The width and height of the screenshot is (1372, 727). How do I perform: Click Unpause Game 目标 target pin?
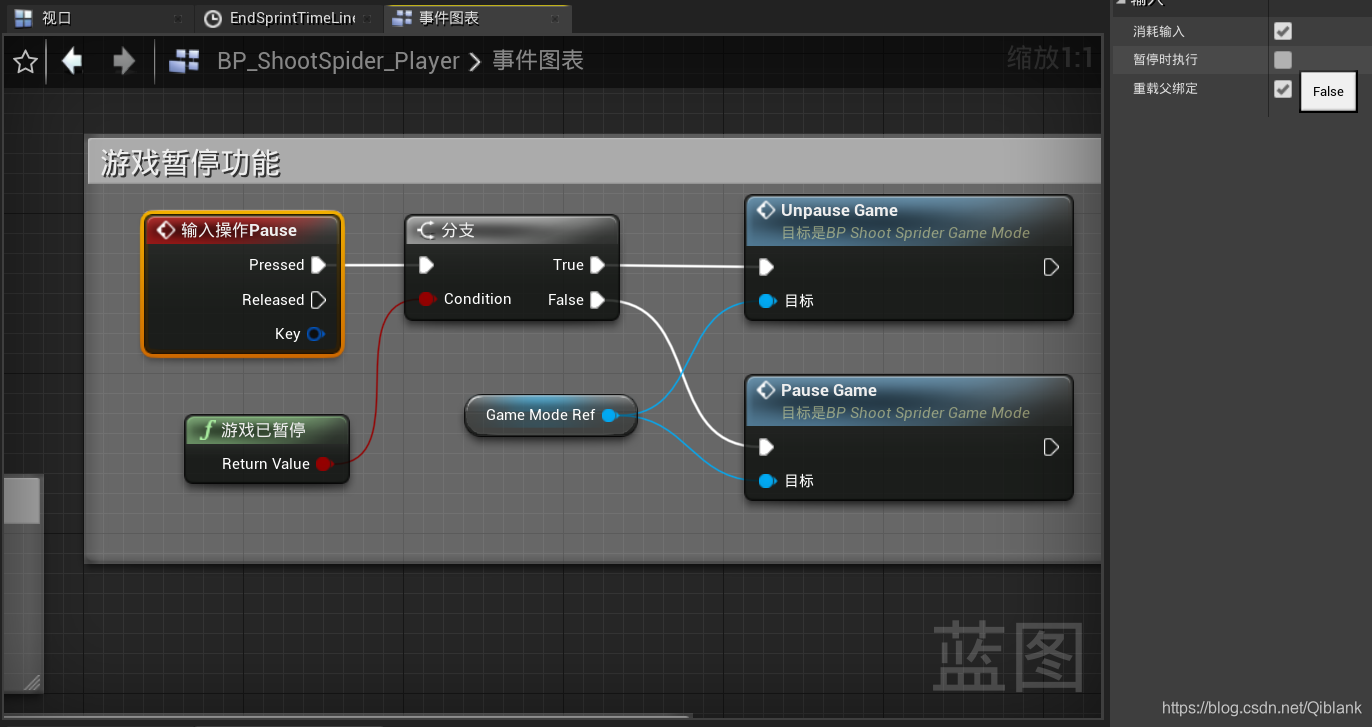pos(767,301)
